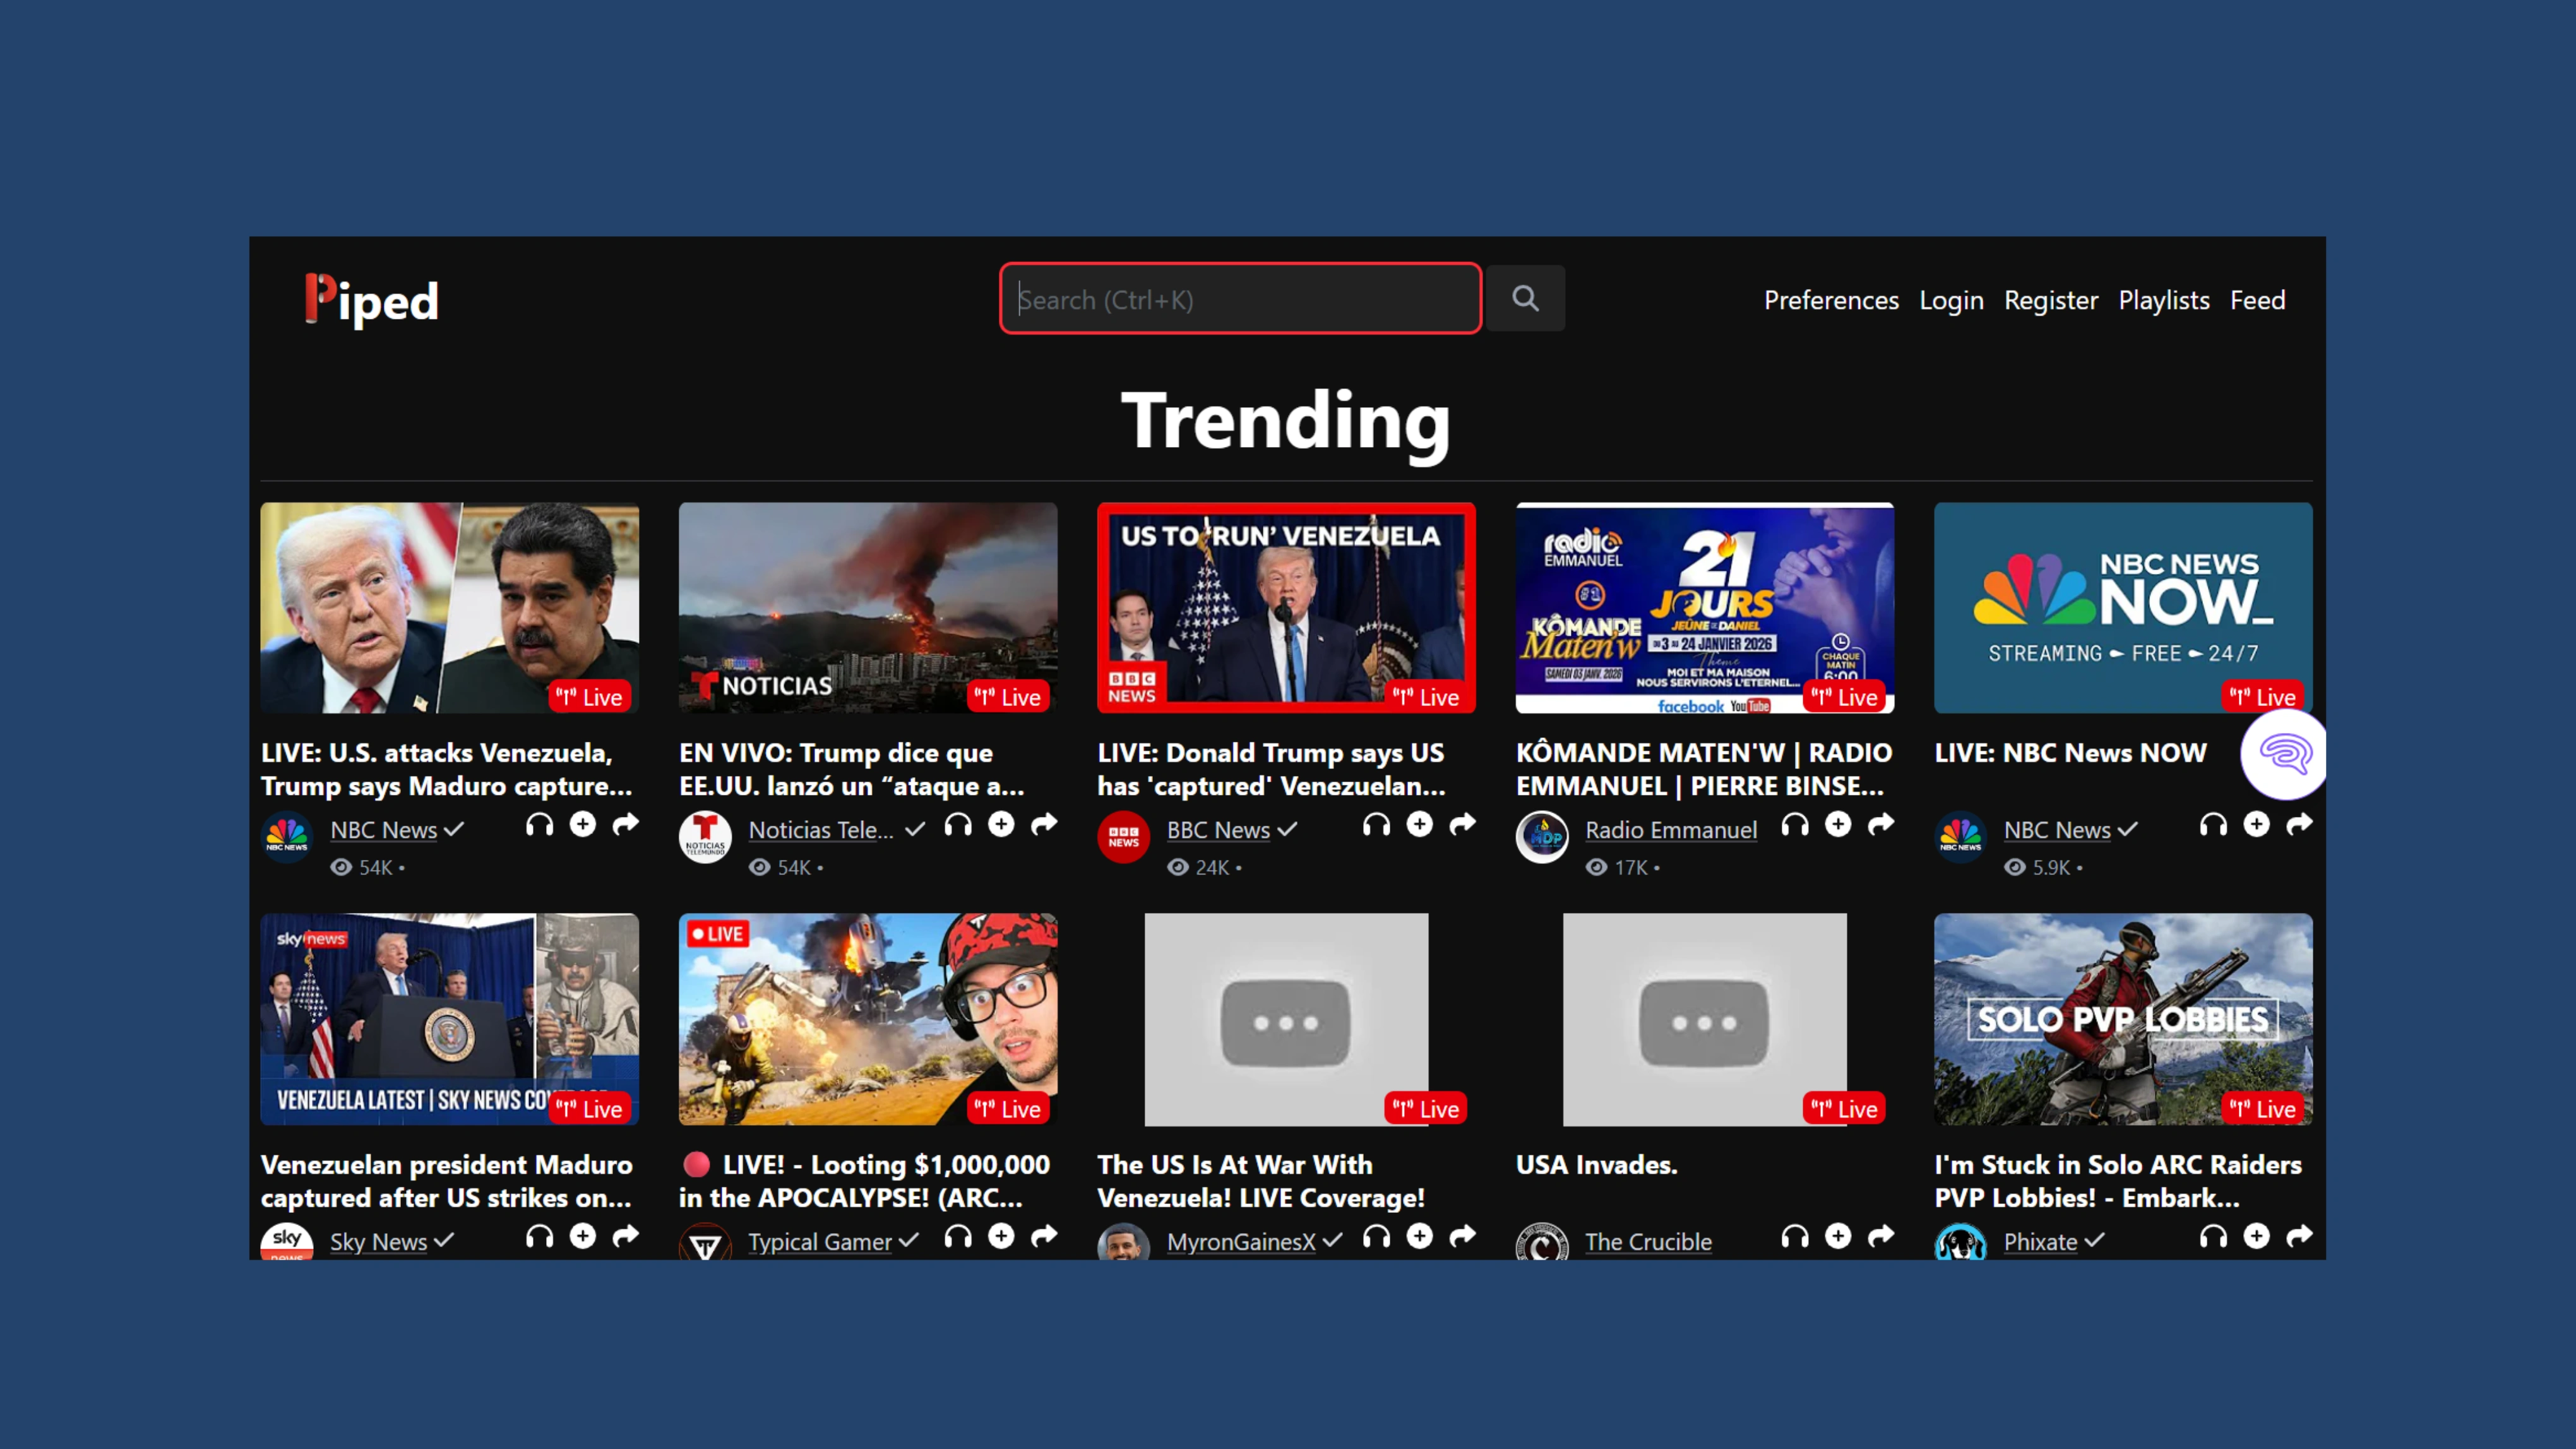Click the search magnifier button
The width and height of the screenshot is (2576, 1449).
pyautogui.click(x=1525, y=298)
